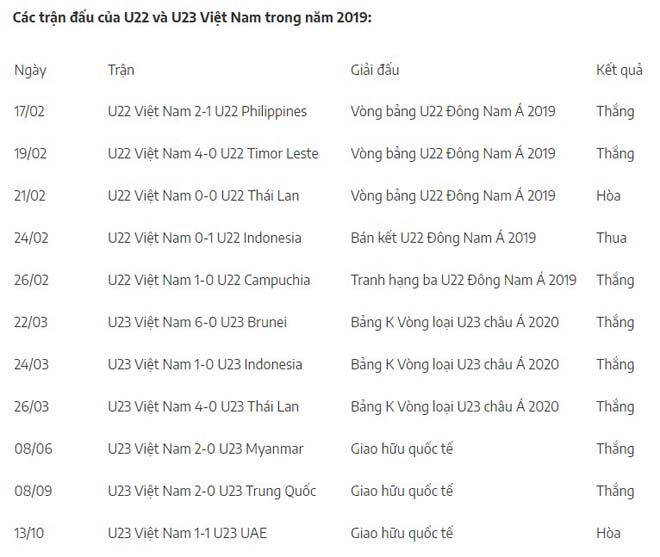Select the U23 Việt Nam 2-0 Myanmar match
This screenshot has width=660, height=557.
click(205, 449)
